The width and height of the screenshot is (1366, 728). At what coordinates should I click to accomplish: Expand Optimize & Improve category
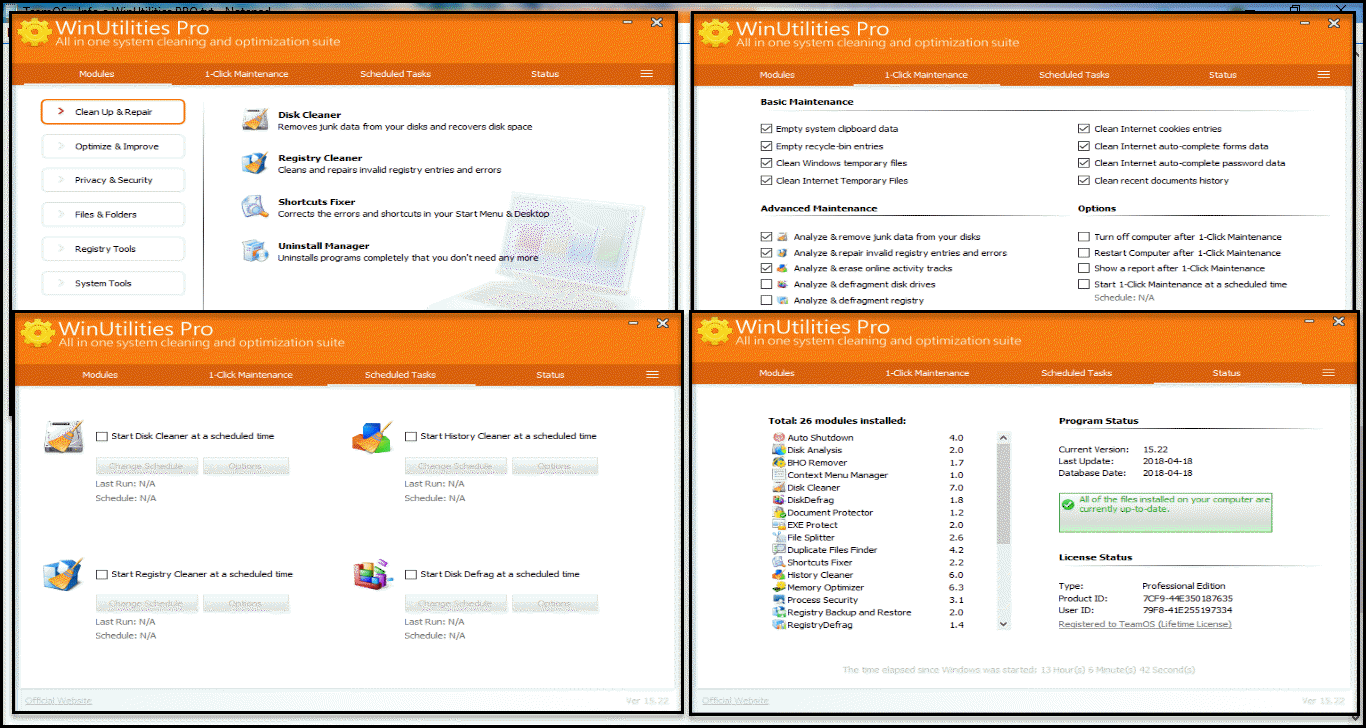coord(113,147)
